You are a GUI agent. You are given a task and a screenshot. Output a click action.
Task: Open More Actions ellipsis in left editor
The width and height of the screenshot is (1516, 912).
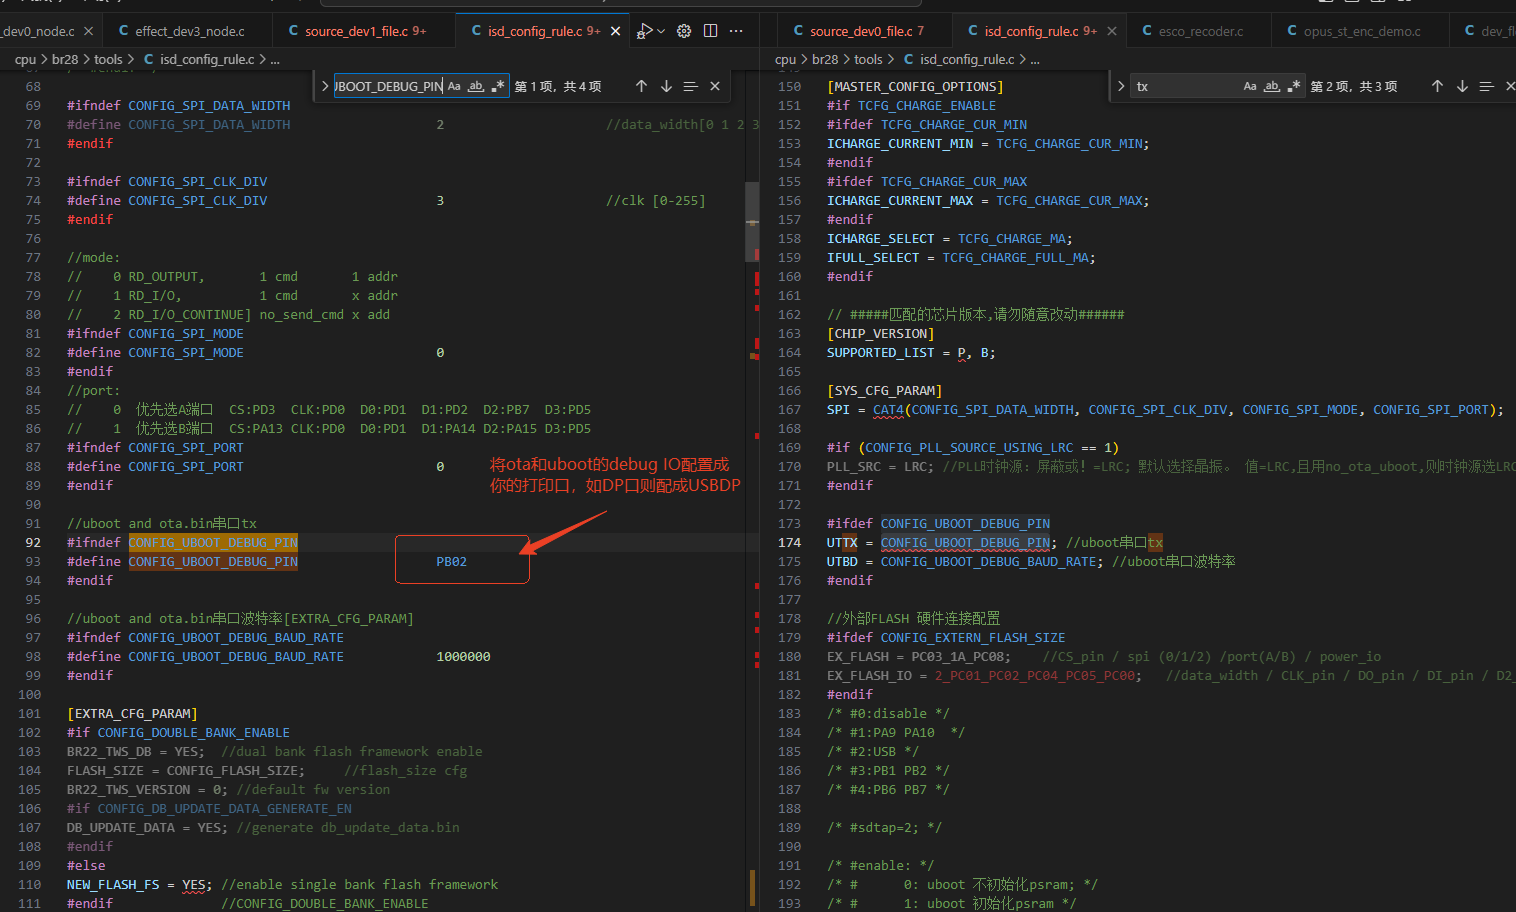point(736,31)
